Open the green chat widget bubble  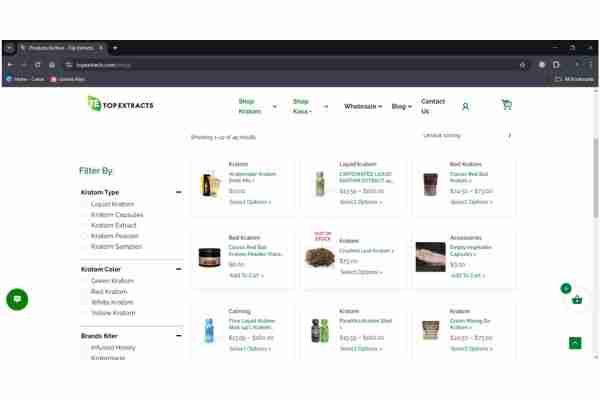pos(17,299)
